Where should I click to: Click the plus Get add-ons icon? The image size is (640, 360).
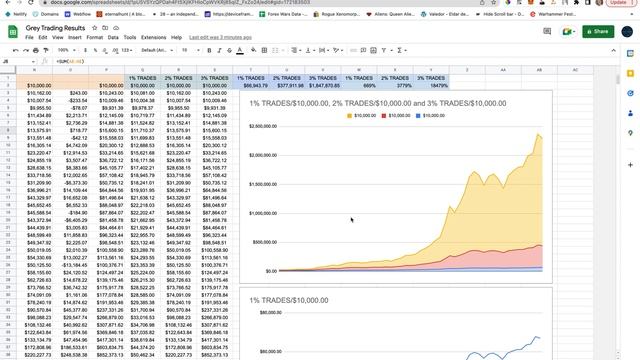pyautogui.click(x=630, y=165)
